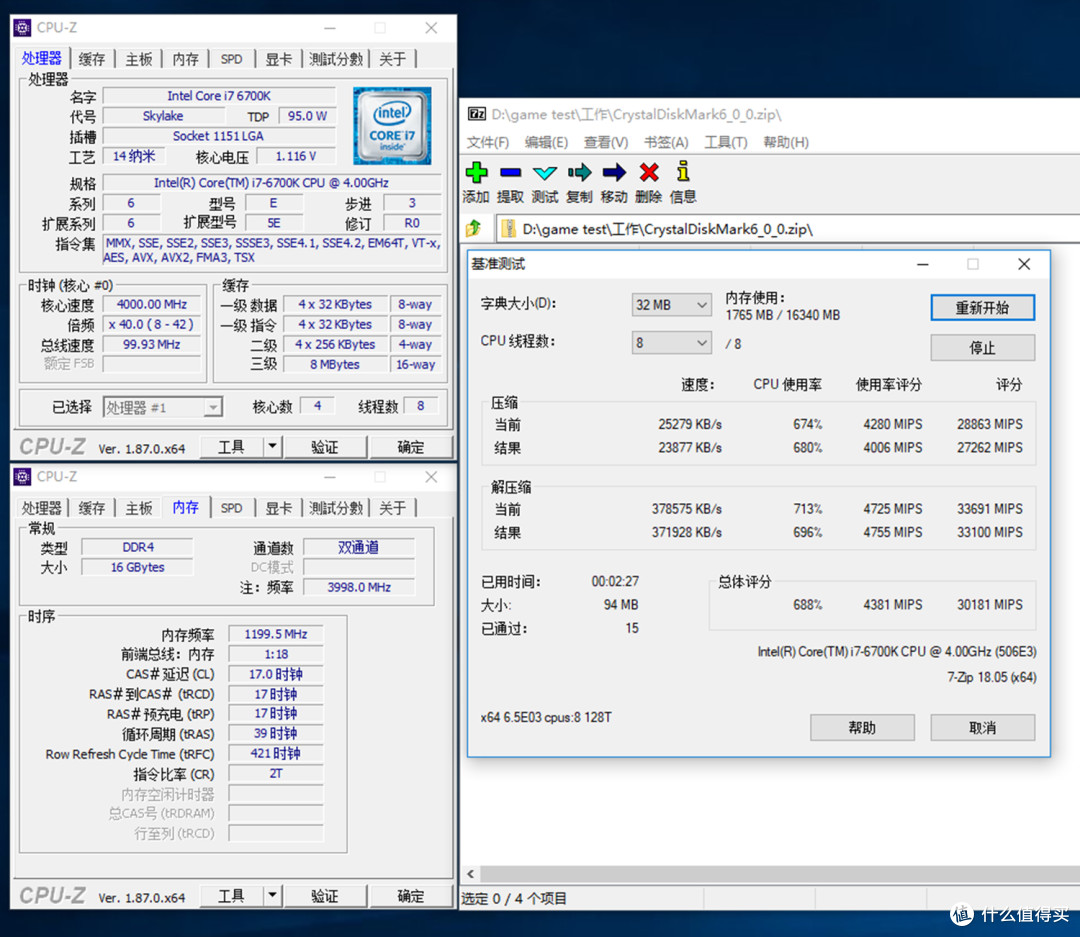Click 验证 button in top CPU-Z
This screenshot has width=1080, height=937.
pyautogui.click(x=325, y=446)
